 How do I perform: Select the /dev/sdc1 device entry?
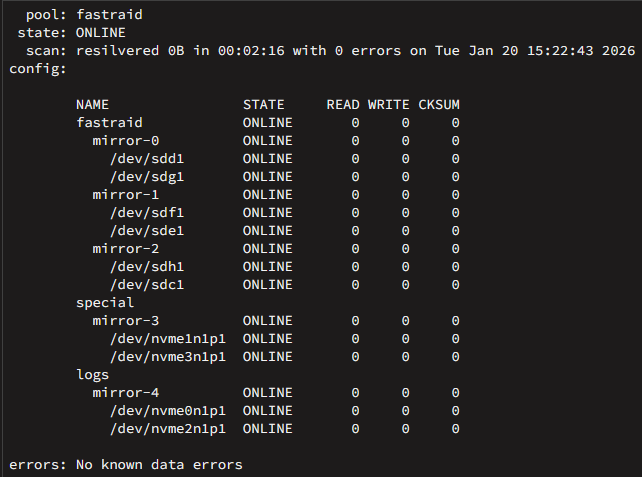coord(147,285)
